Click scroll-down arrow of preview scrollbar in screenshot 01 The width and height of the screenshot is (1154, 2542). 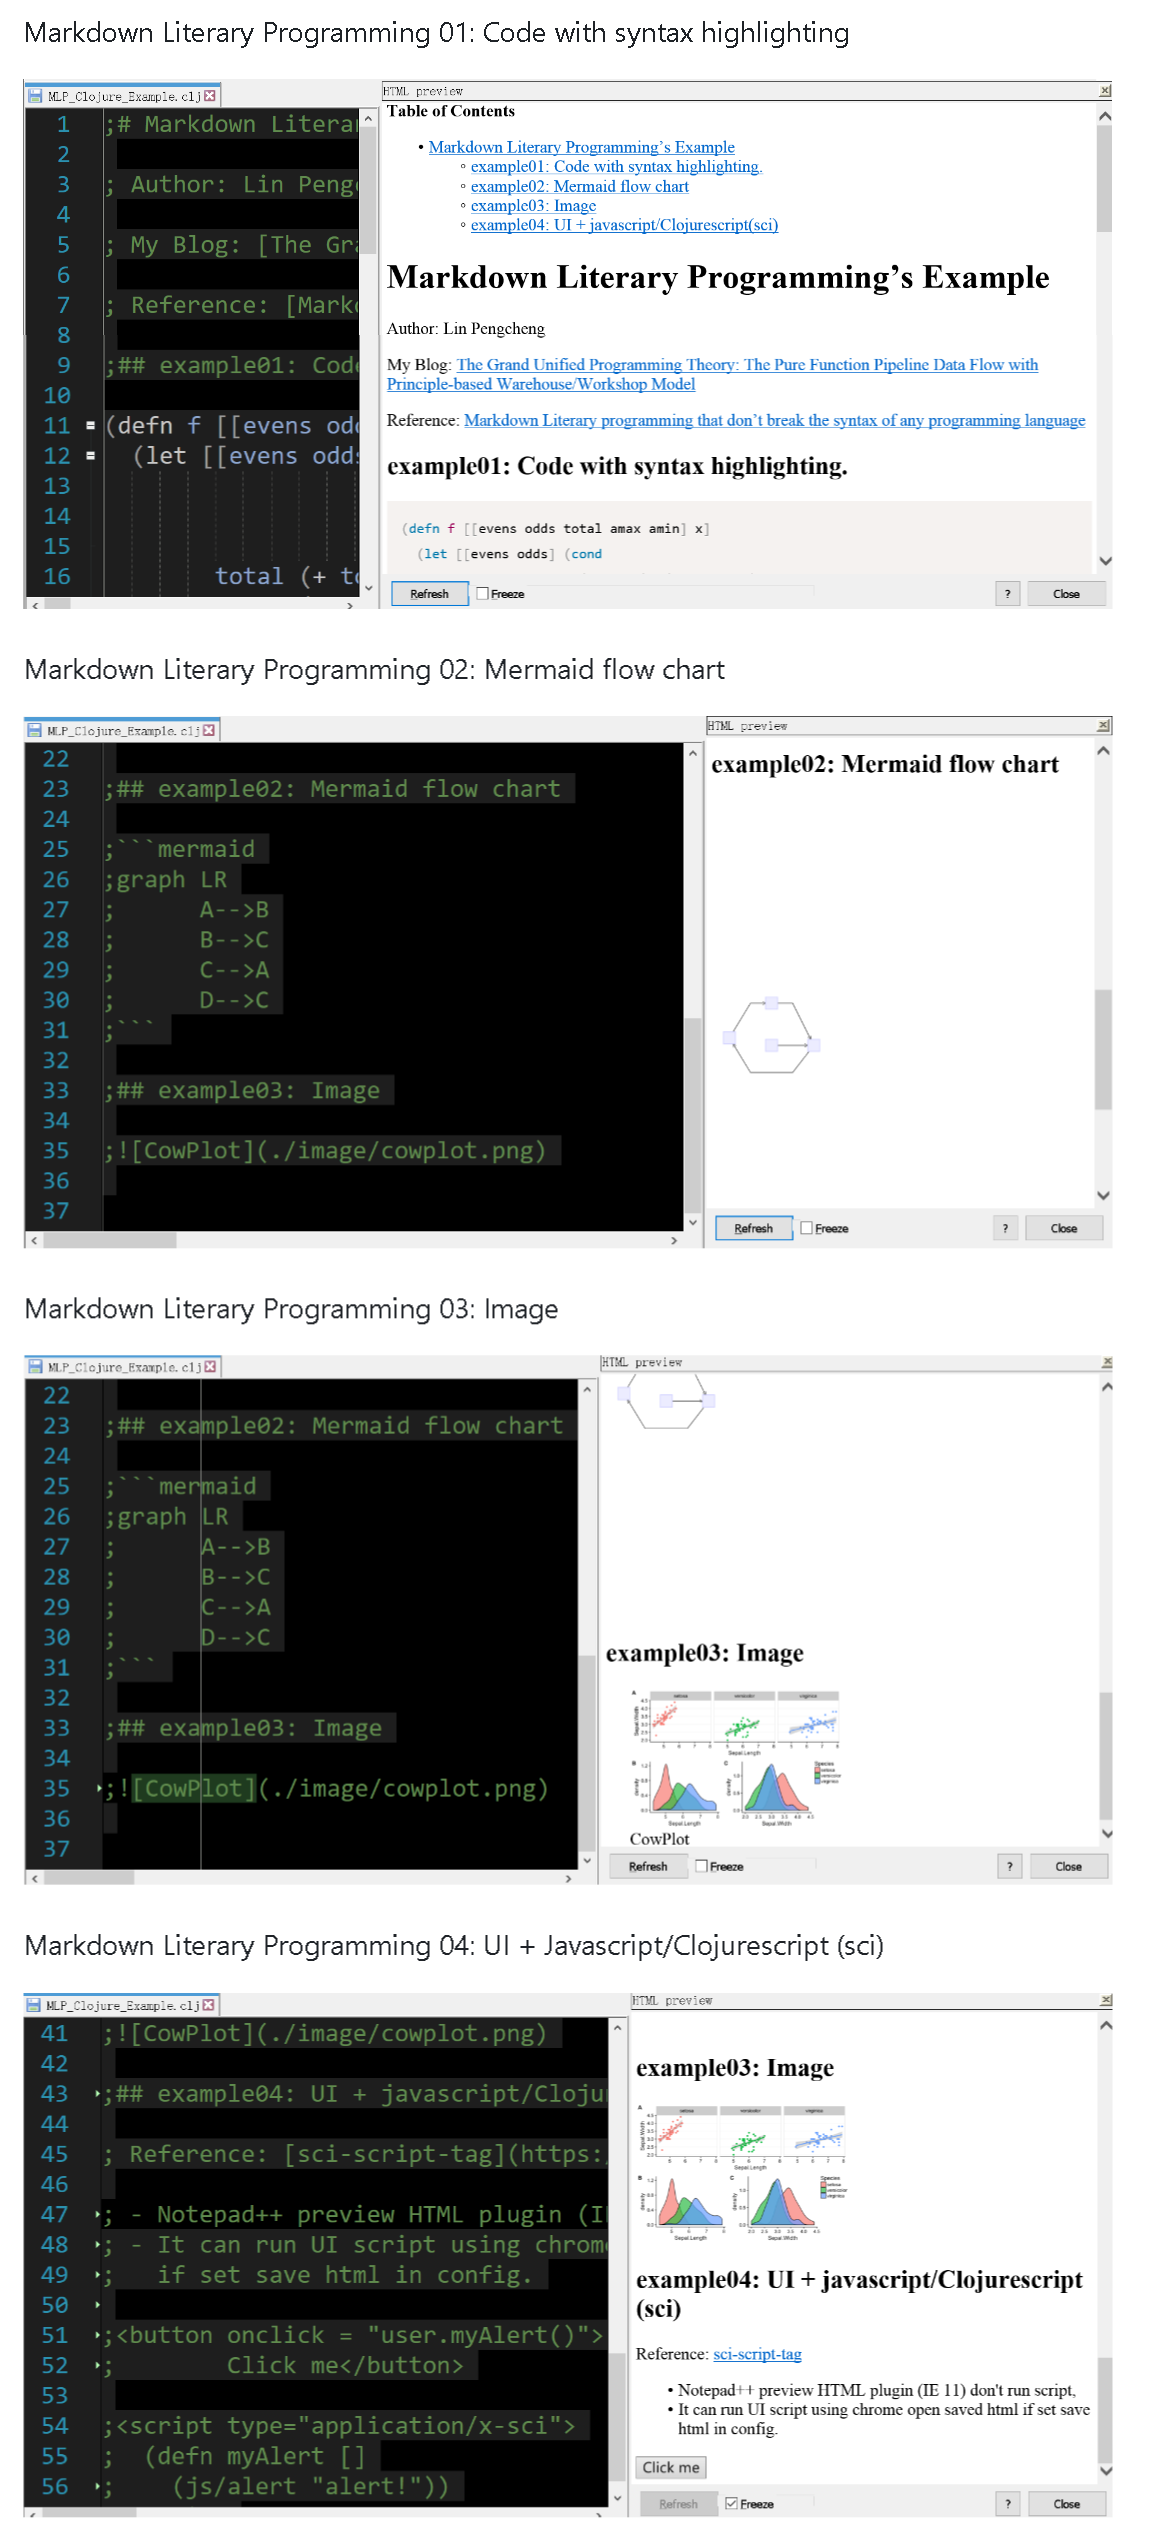(1104, 560)
